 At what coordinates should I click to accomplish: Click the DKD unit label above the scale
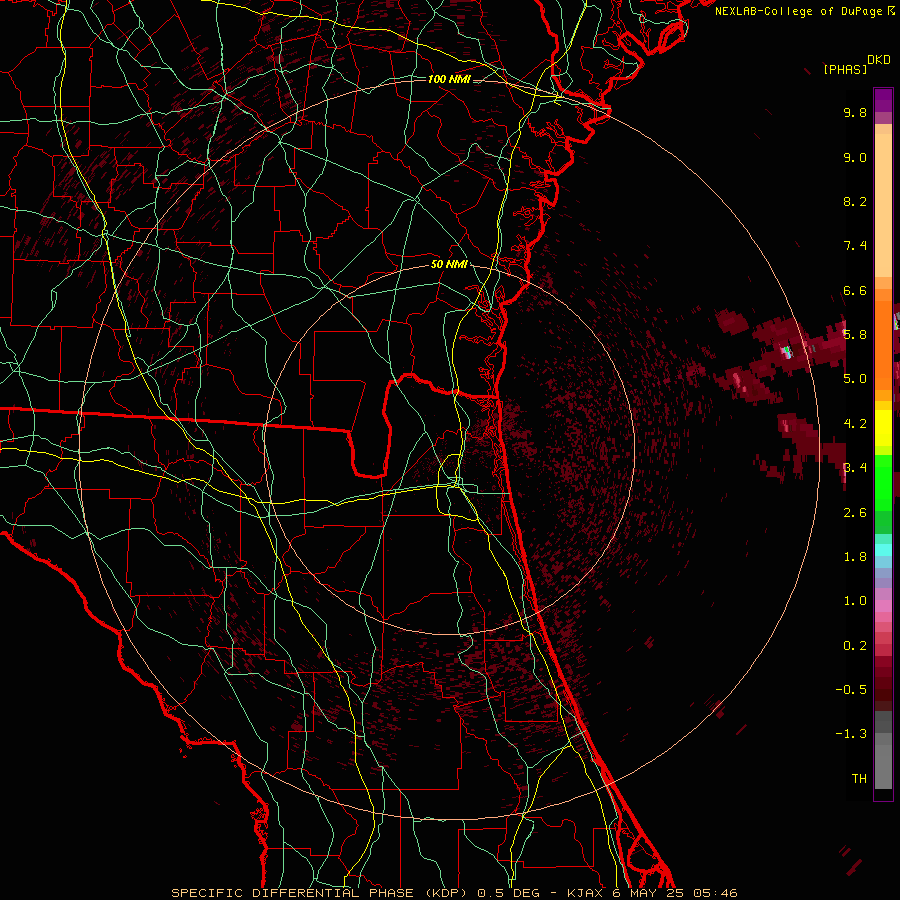(879, 60)
